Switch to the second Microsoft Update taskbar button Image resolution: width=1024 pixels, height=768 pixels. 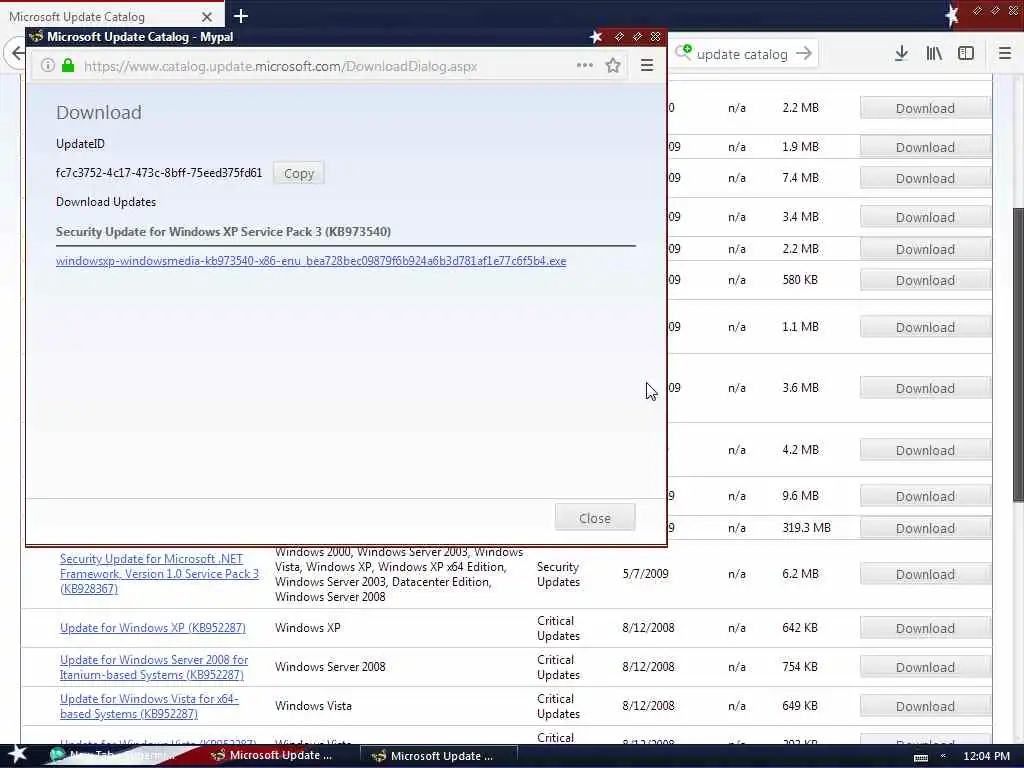click(438, 756)
